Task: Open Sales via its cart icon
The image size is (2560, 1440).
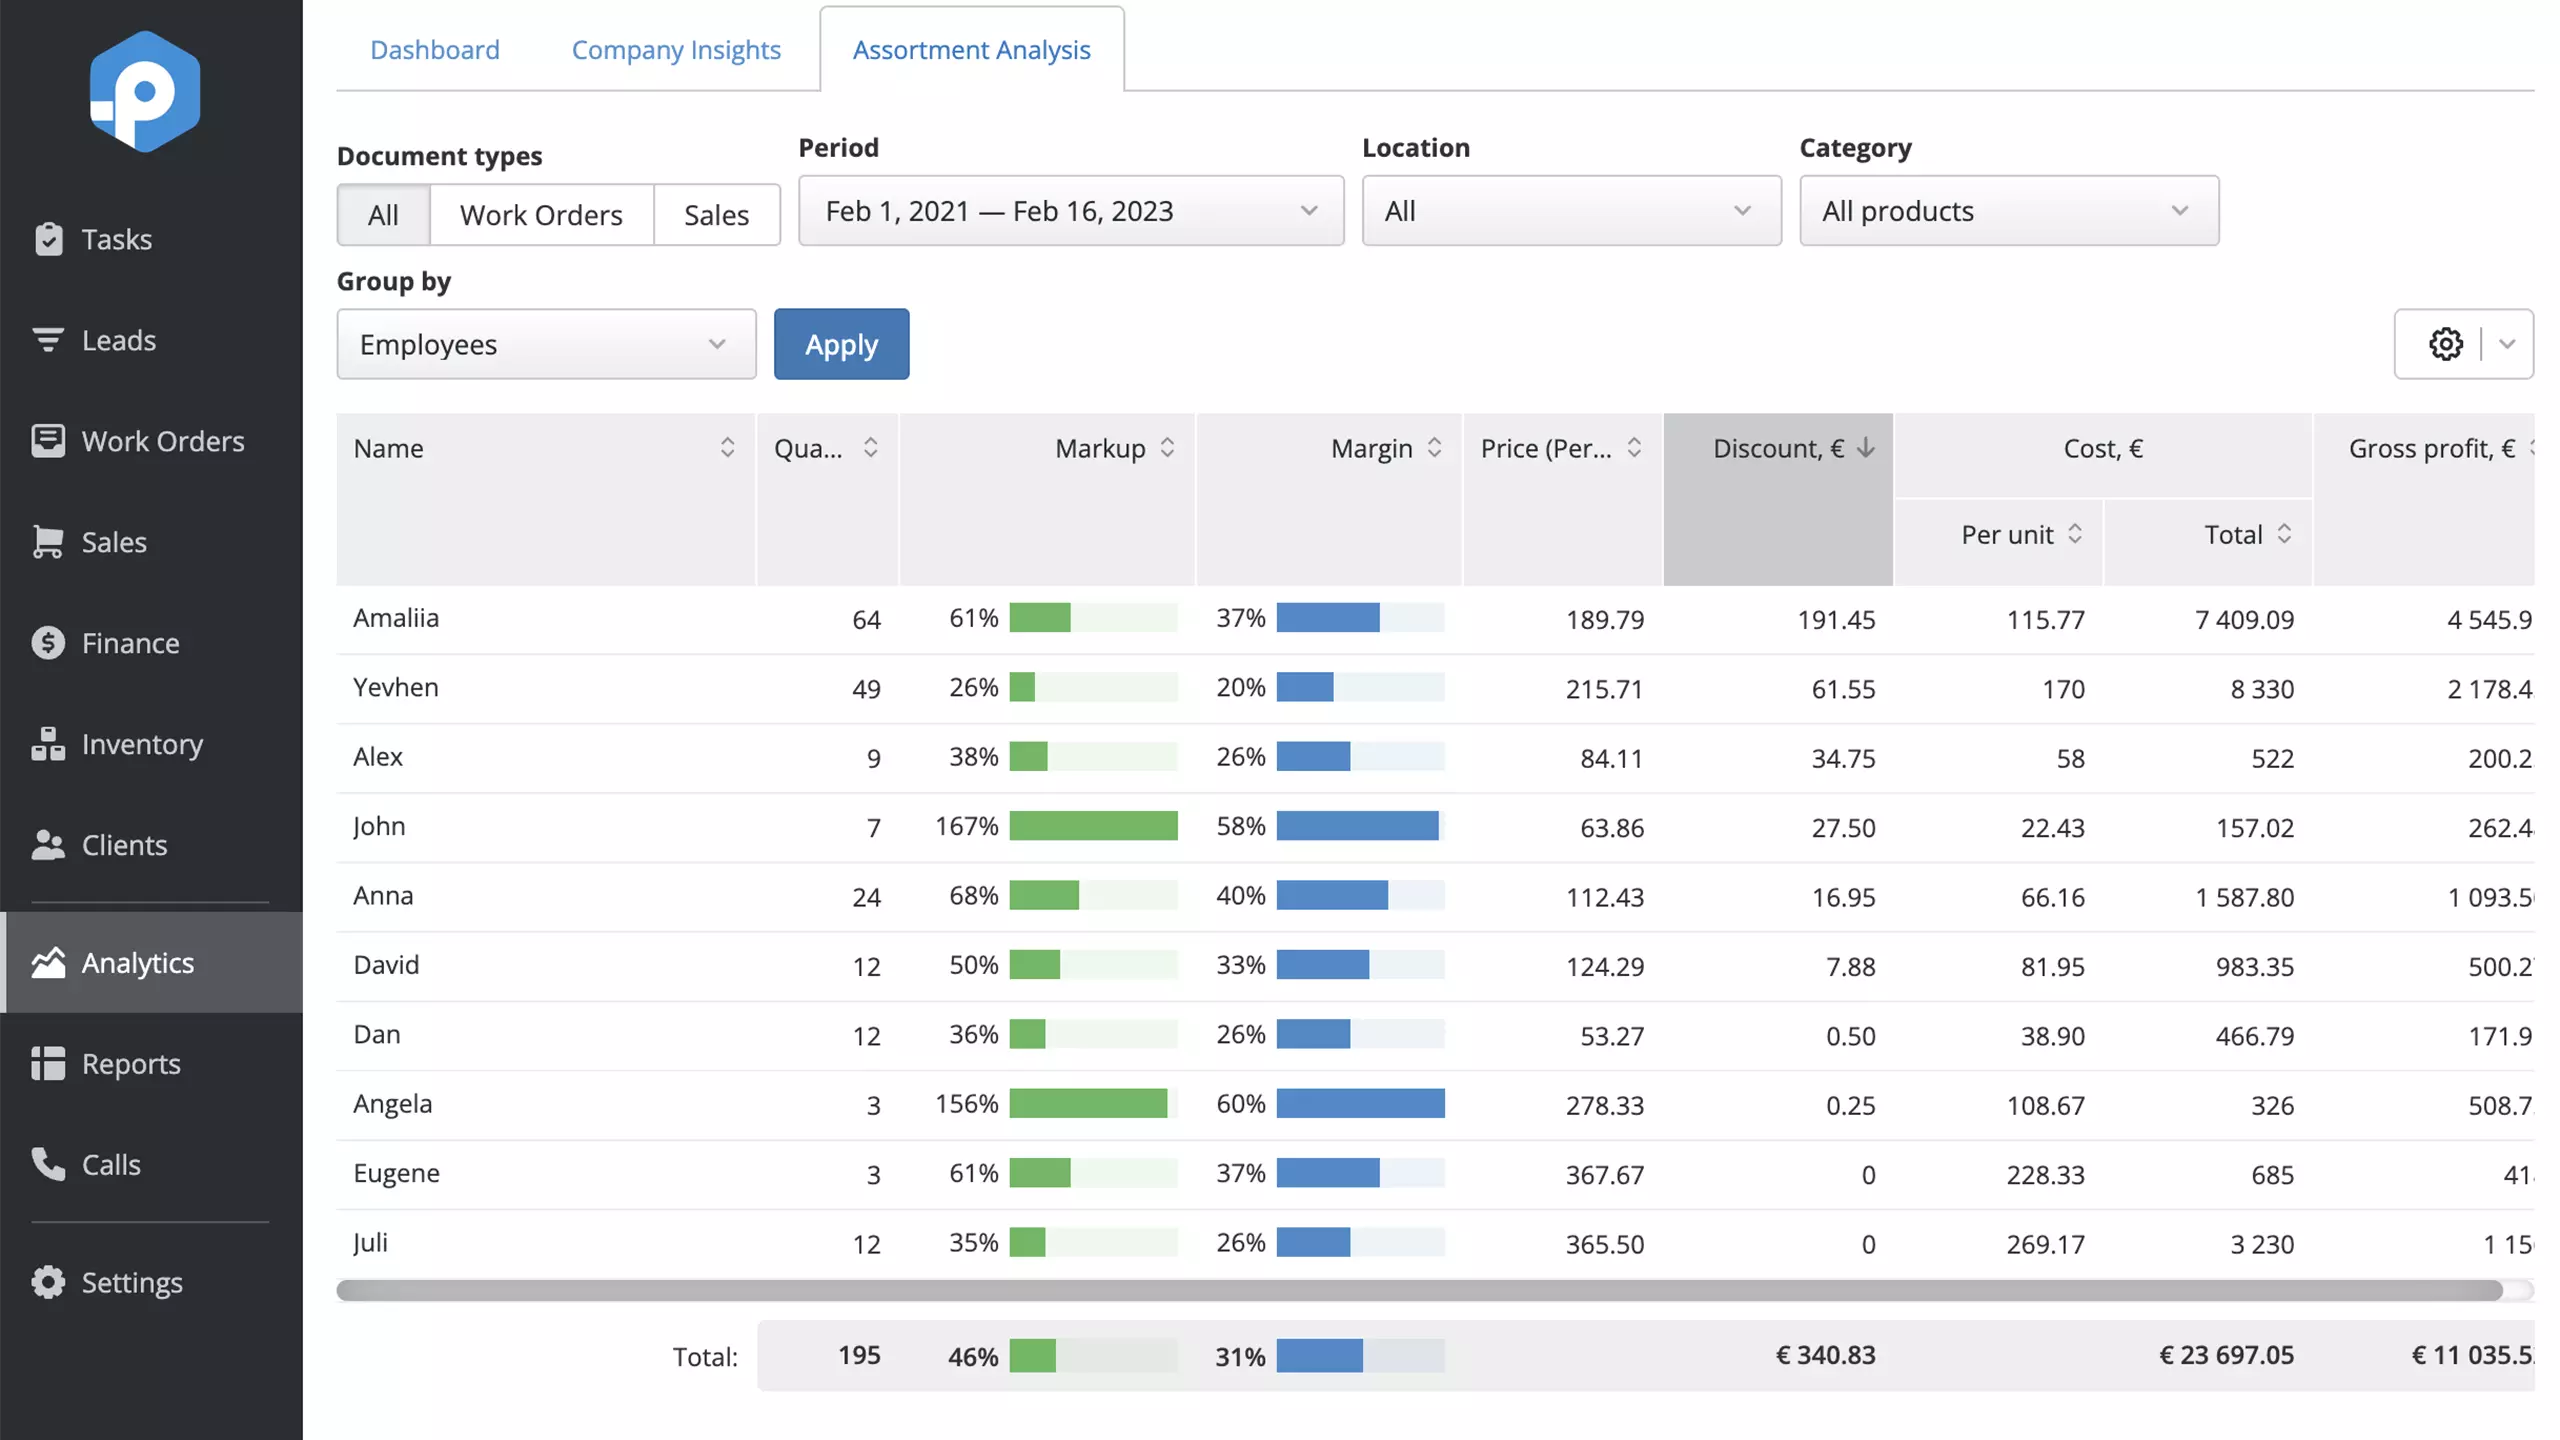Action: 48,542
